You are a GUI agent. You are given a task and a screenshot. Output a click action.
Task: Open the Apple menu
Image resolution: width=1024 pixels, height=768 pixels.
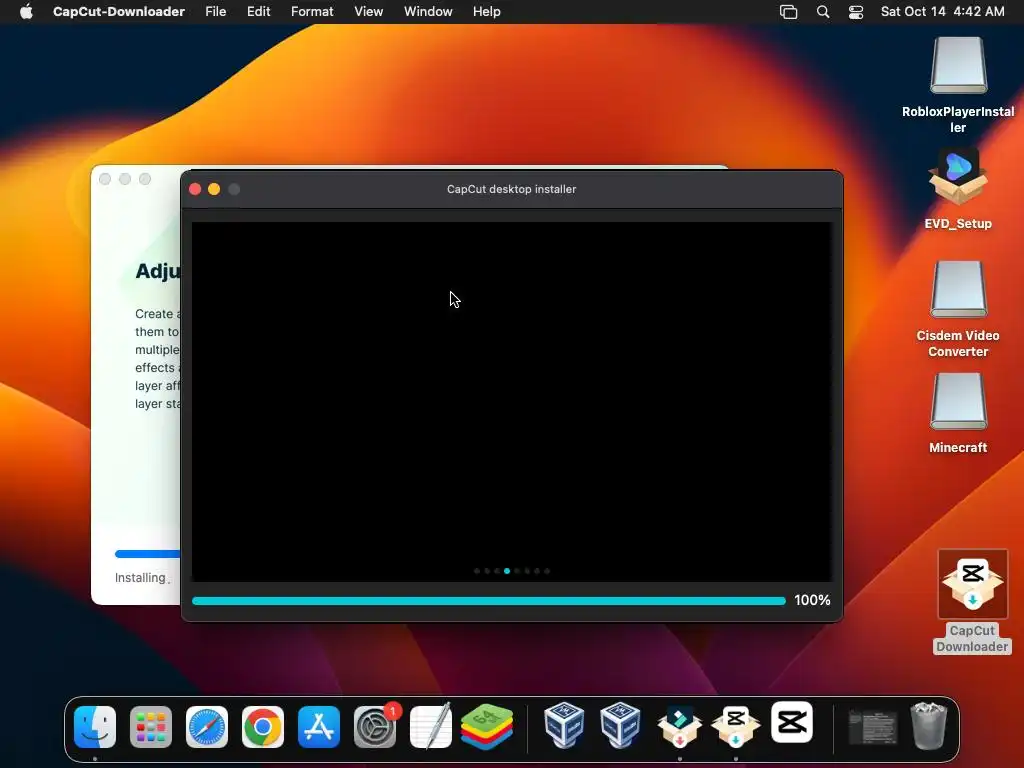click(x=26, y=12)
